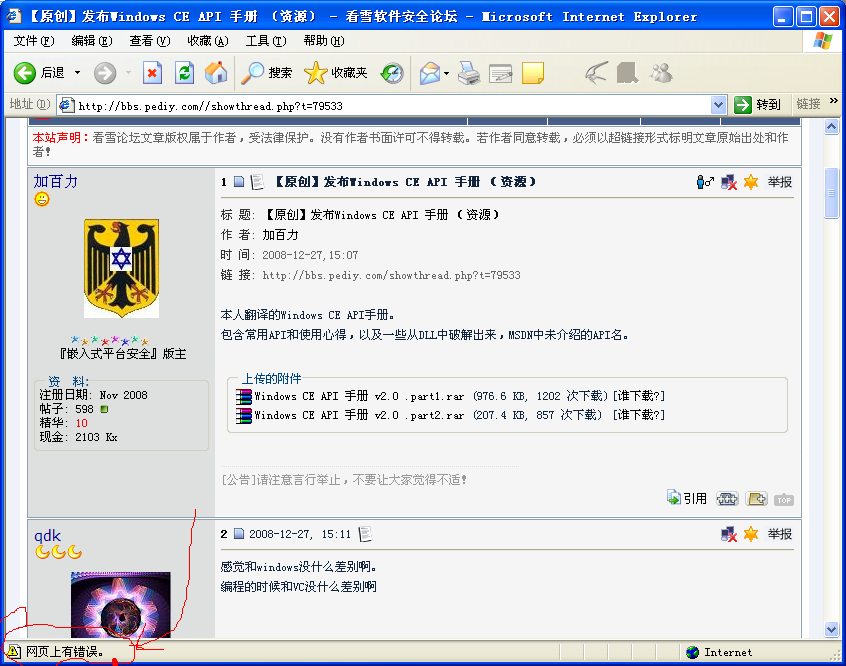Viewport: 846px width, 666px height.
Task: Click the Forward navigation arrow
Action: click(105, 73)
